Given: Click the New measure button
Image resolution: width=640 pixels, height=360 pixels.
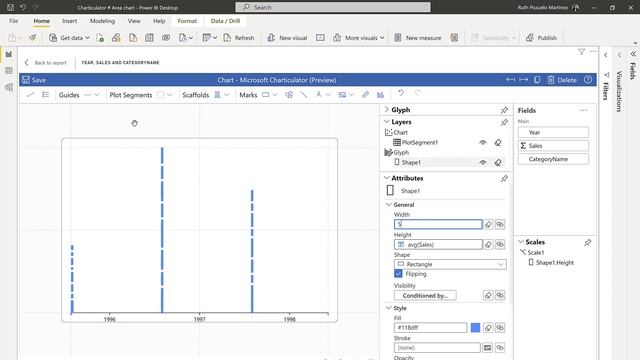Looking at the screenshot, I should click(418, 38).
